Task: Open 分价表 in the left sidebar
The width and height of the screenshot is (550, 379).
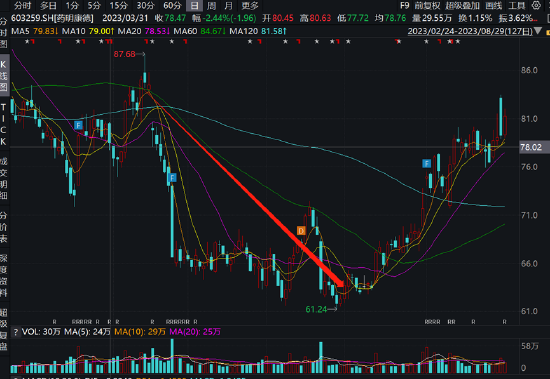Action: click(4, 227)
